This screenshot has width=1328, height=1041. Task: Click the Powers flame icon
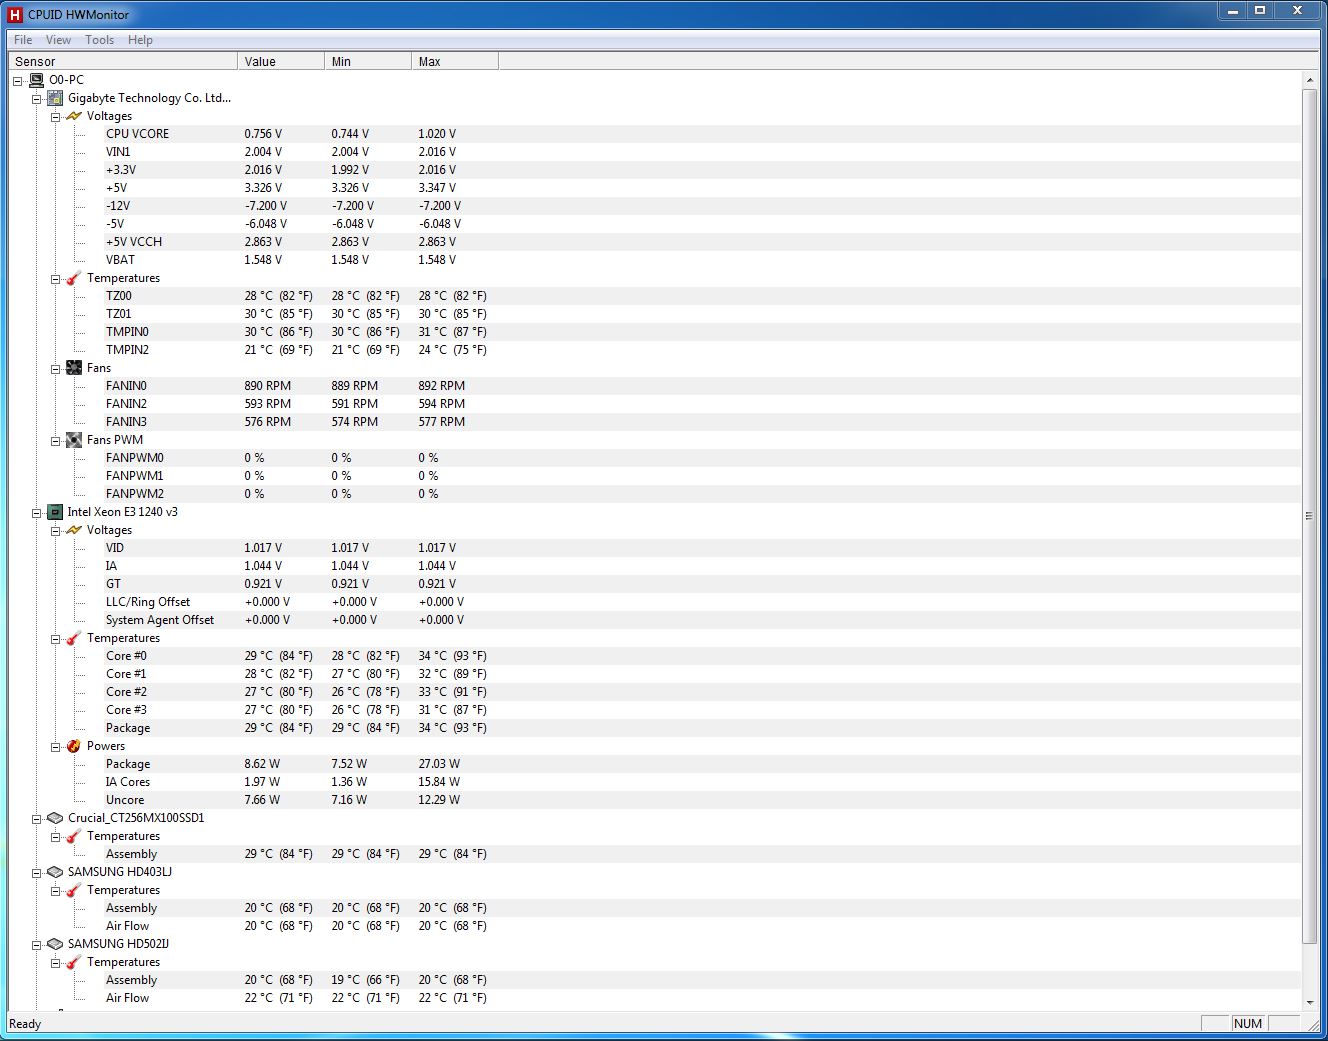[x=74, y=746]
